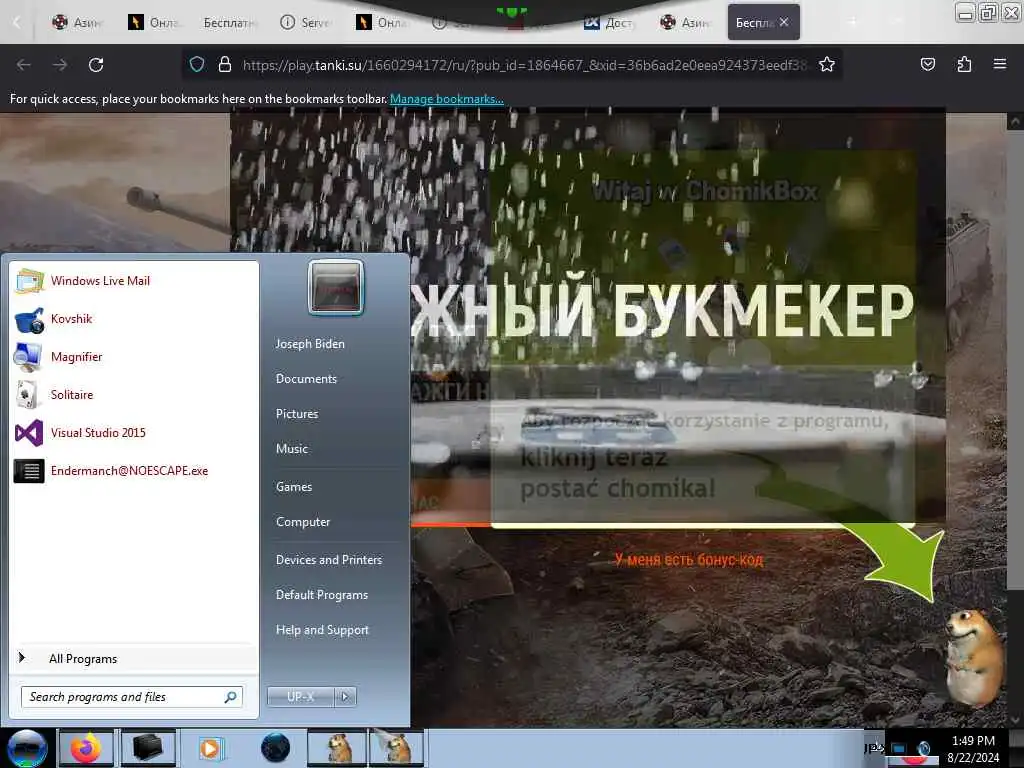
Task: Click the page scrollbar up arrow
Action: tap(1016, 121)
